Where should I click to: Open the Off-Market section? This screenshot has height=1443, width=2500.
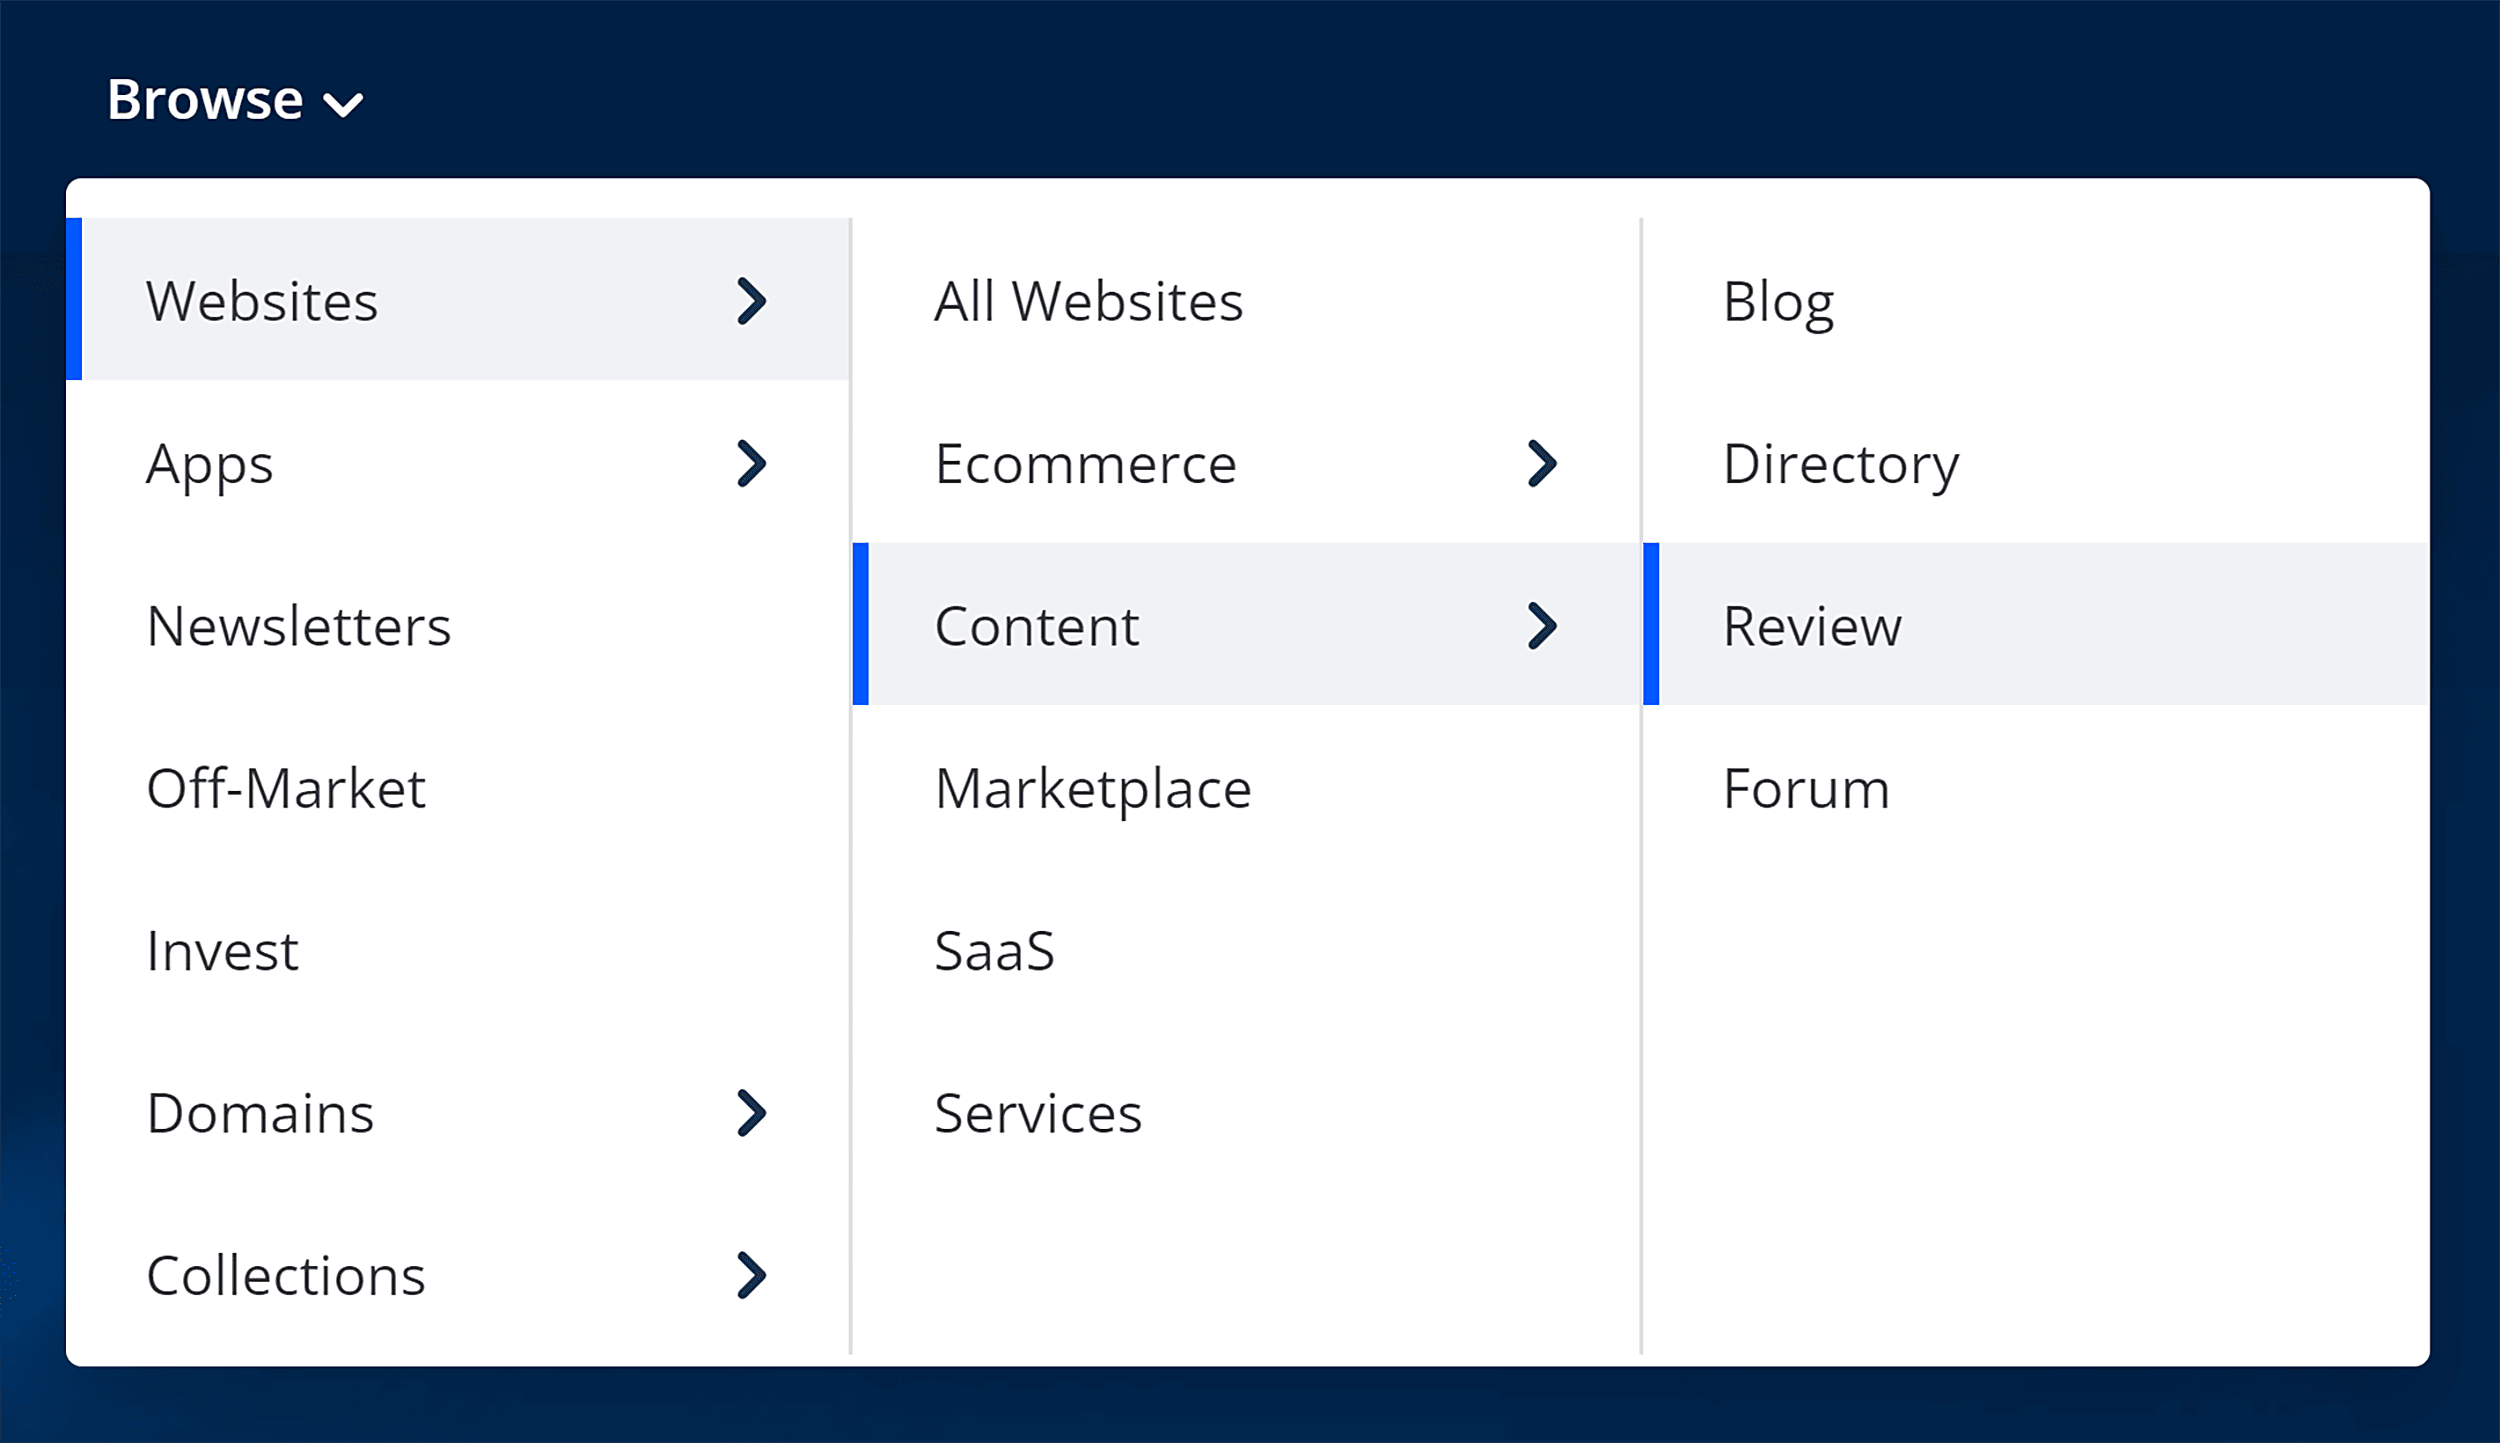pyautogui.click(x=286, y=789)
